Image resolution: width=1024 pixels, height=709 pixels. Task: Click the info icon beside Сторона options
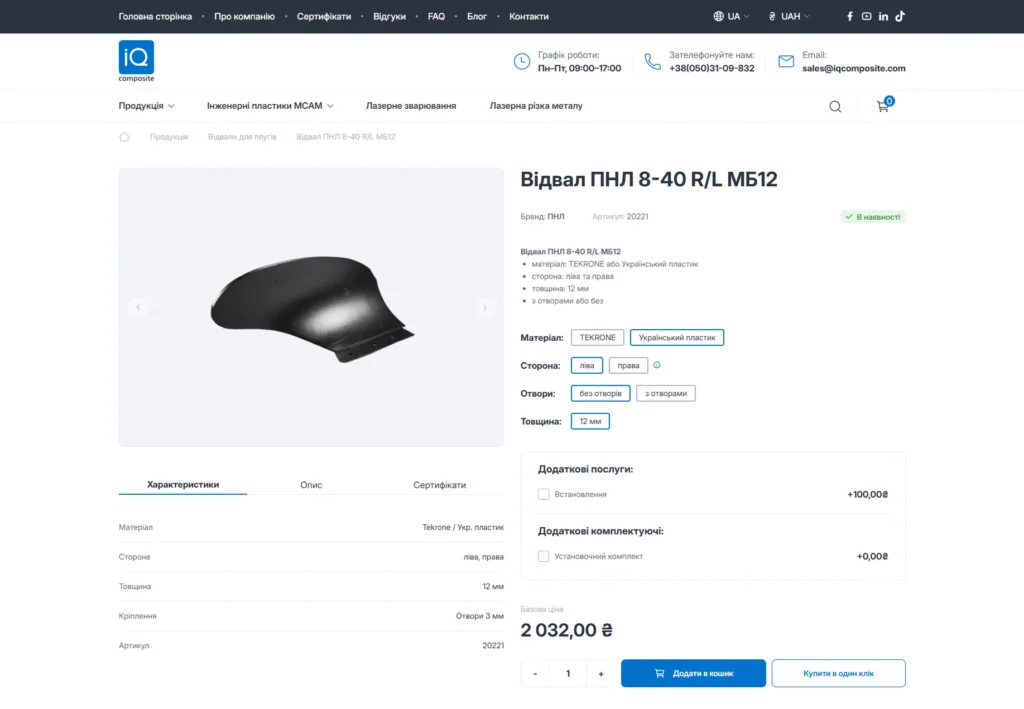pos(657,365)
